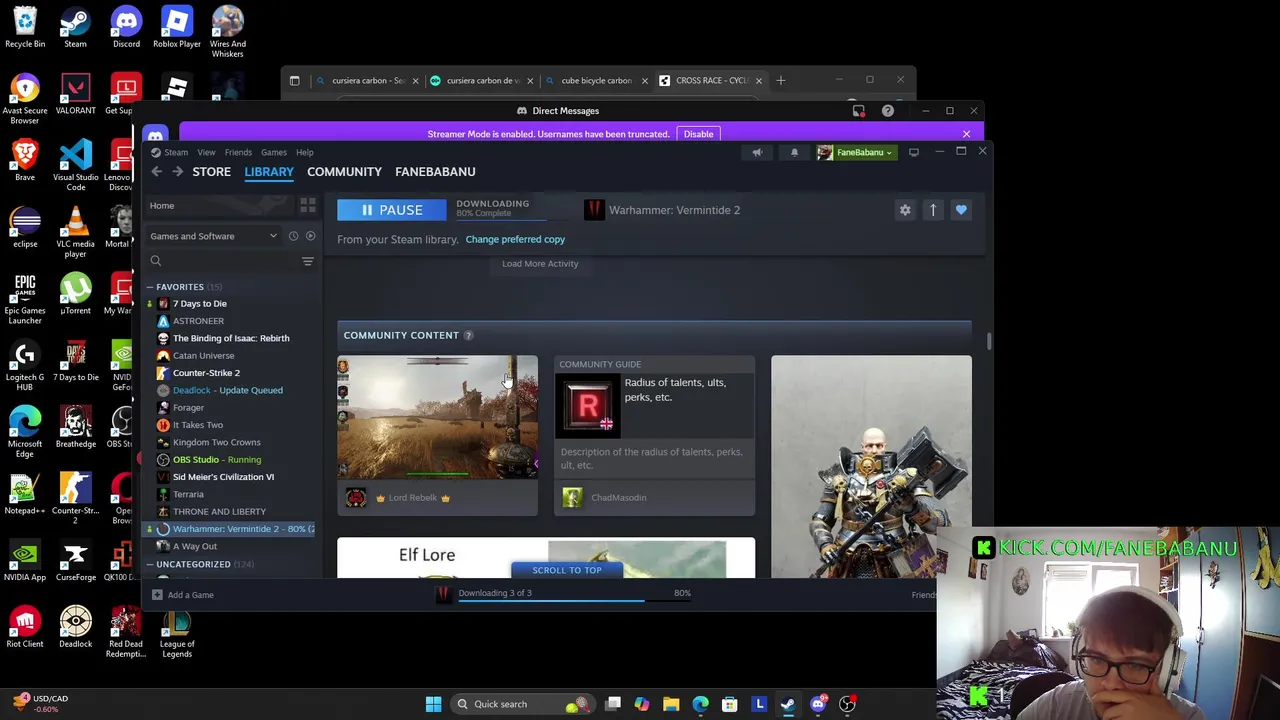Viewport: 1280px width, 720px height.
Task: Select THRONE AND LIBERTY in library
Action: point(219,512)
